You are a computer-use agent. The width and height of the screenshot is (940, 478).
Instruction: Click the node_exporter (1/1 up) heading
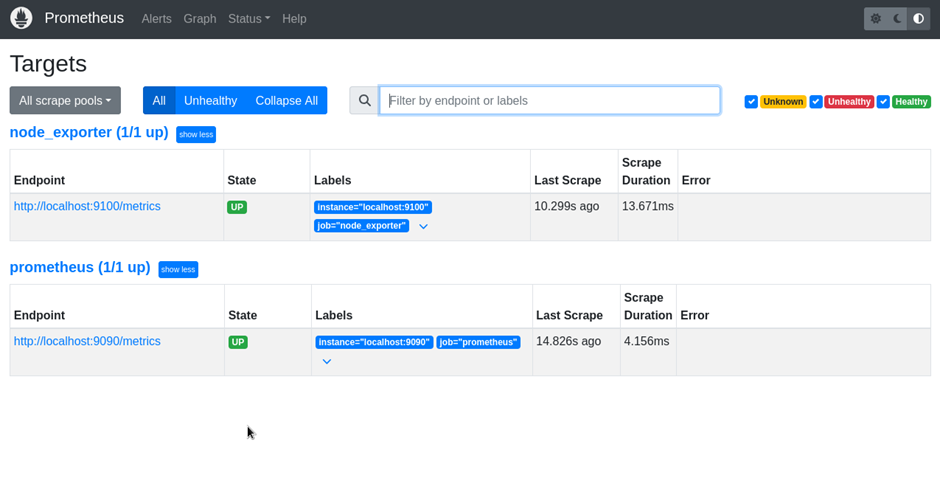(89, 132)
